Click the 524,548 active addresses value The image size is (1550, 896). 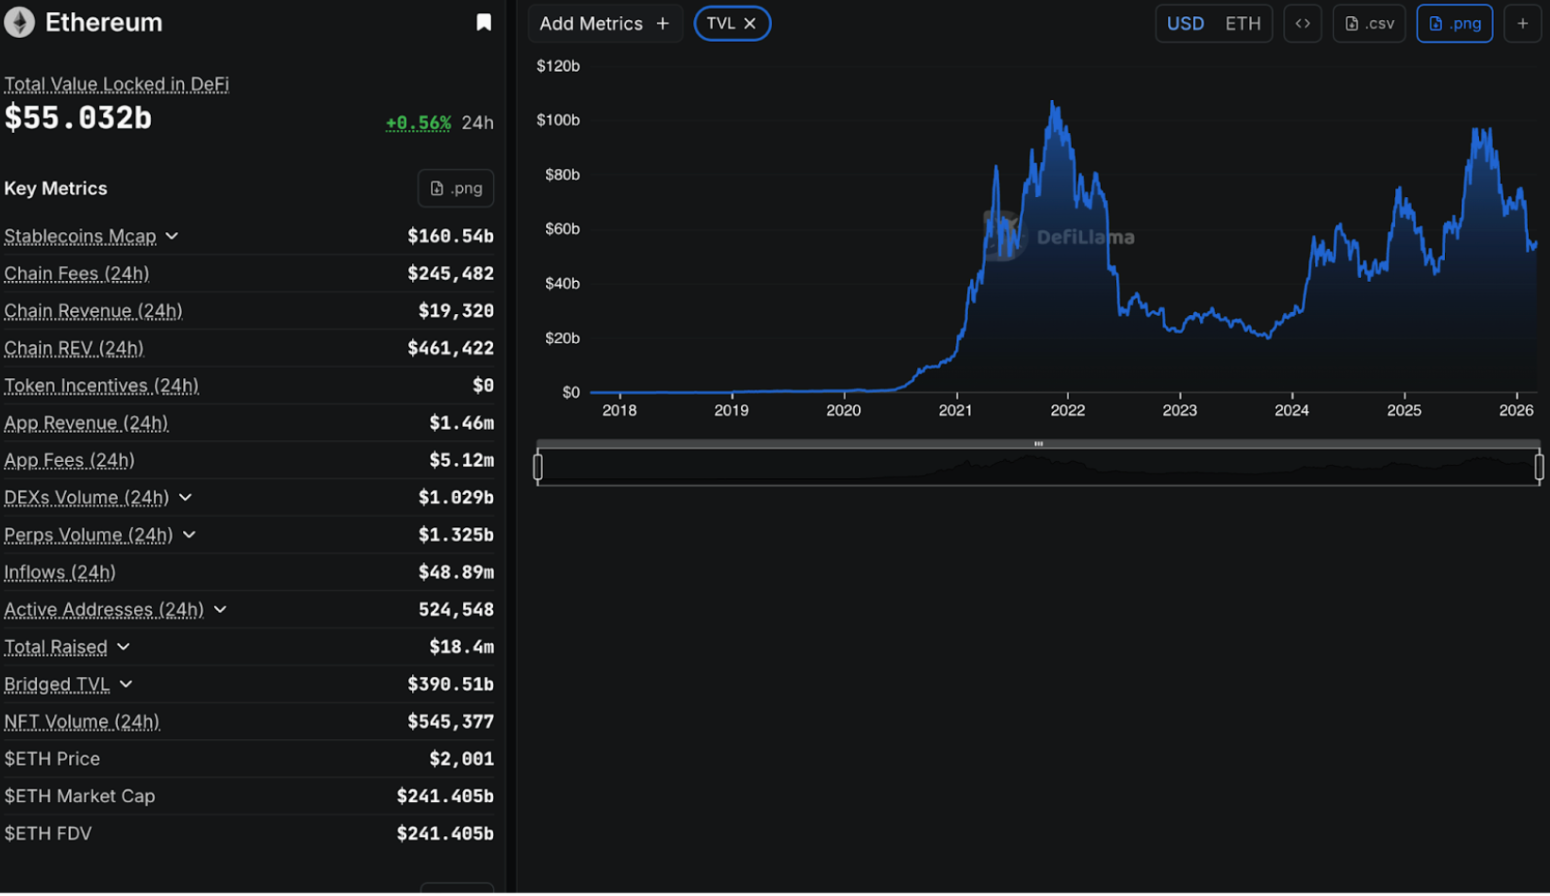pyautogui.click(x=456, y=609)
